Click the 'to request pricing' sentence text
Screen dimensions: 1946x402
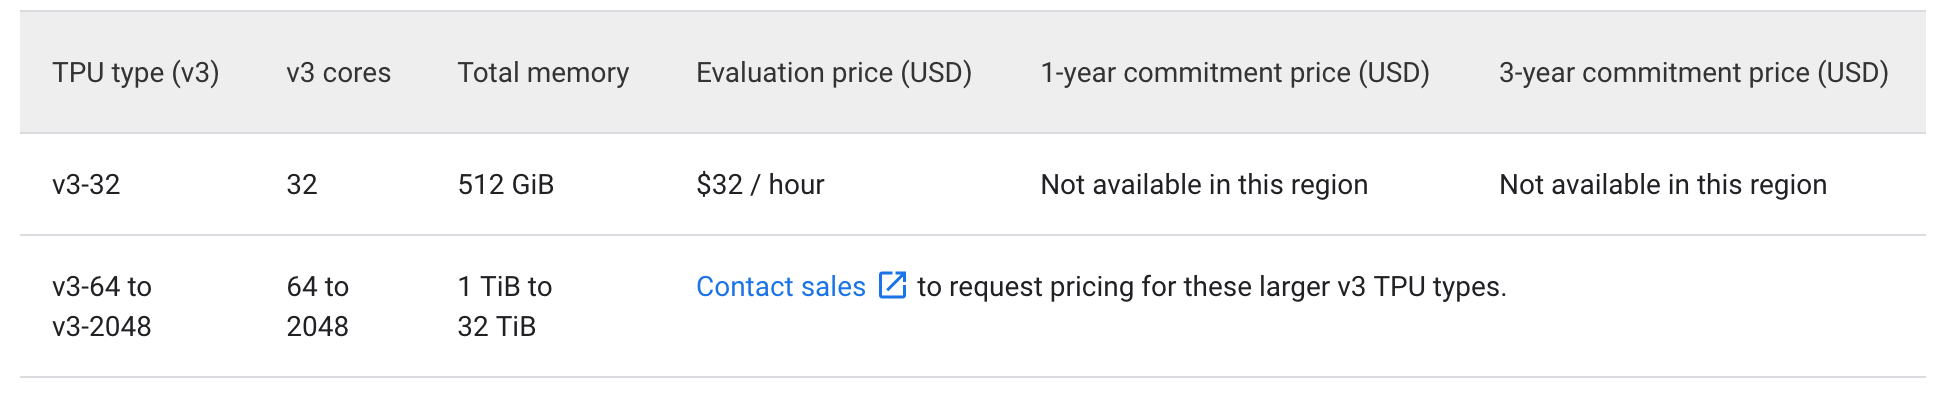tap(1211, 287)
